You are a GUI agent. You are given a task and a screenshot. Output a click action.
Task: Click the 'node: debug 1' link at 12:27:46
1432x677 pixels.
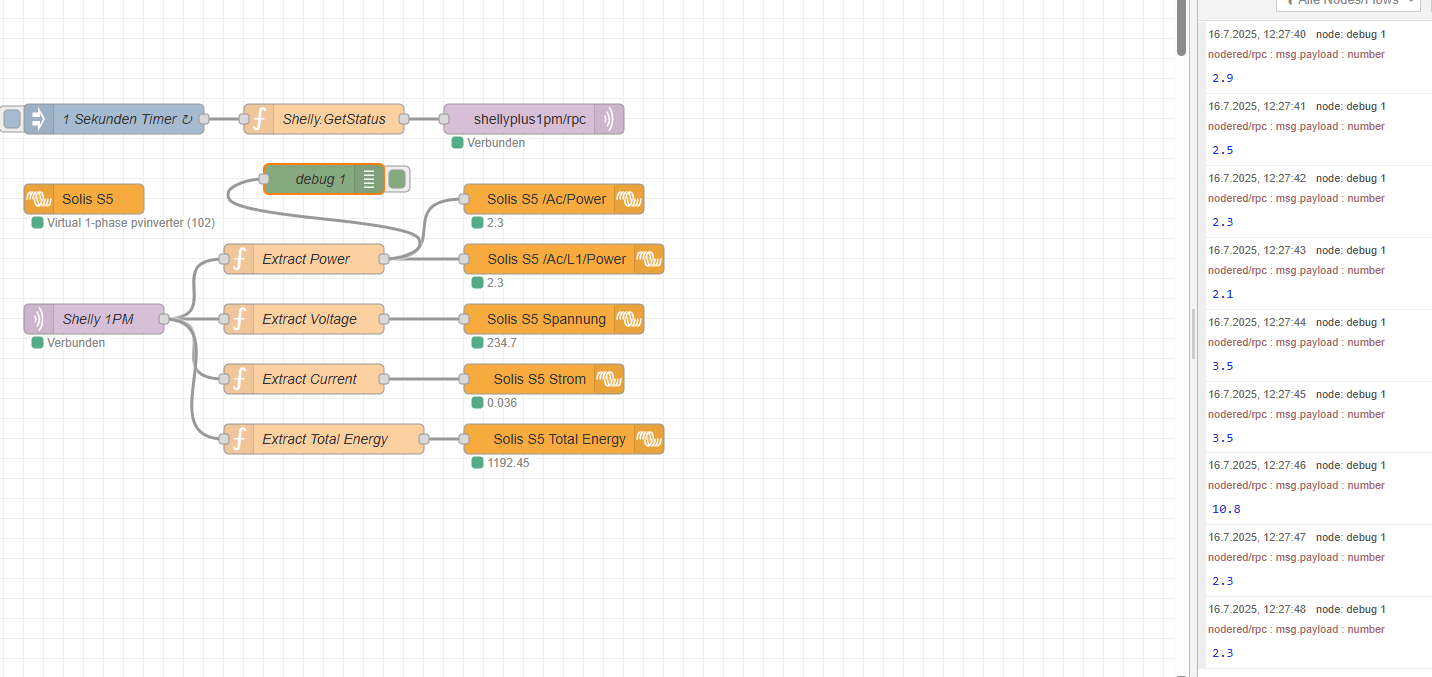pyautogui.click(x=1351, y=465)
